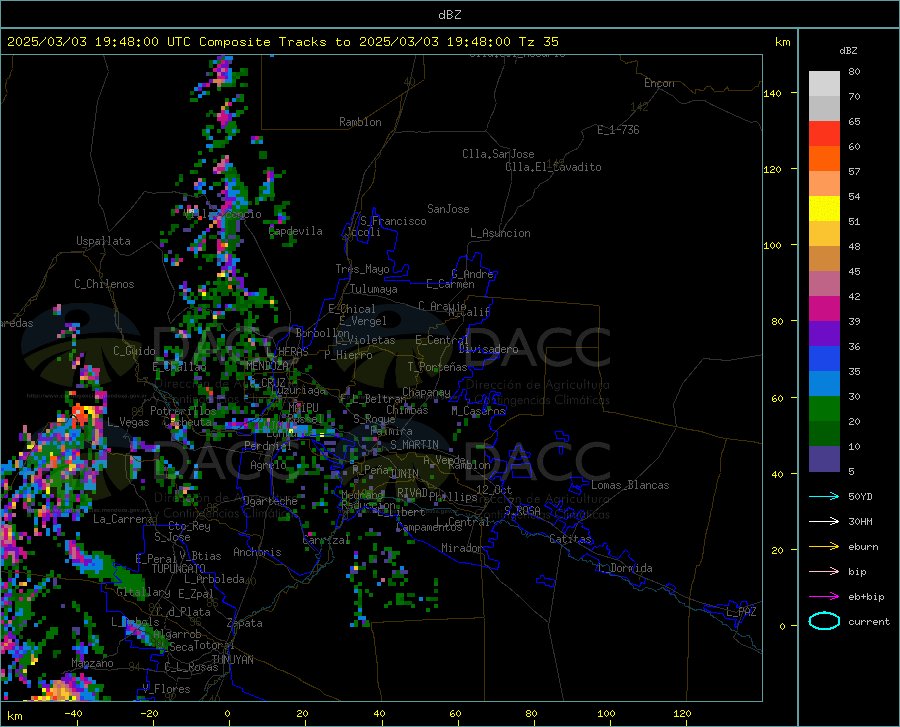Click the yellow eburn arrow icon
This screenshot has width=900, height=727.
[824, 547]
